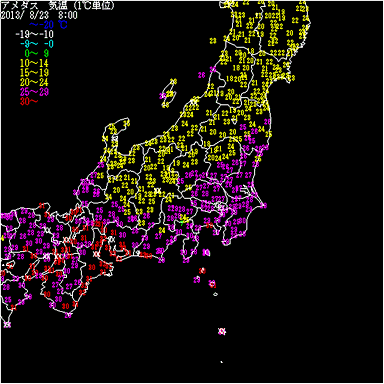Select the small white island outline south of the red marker

point(216,294)
